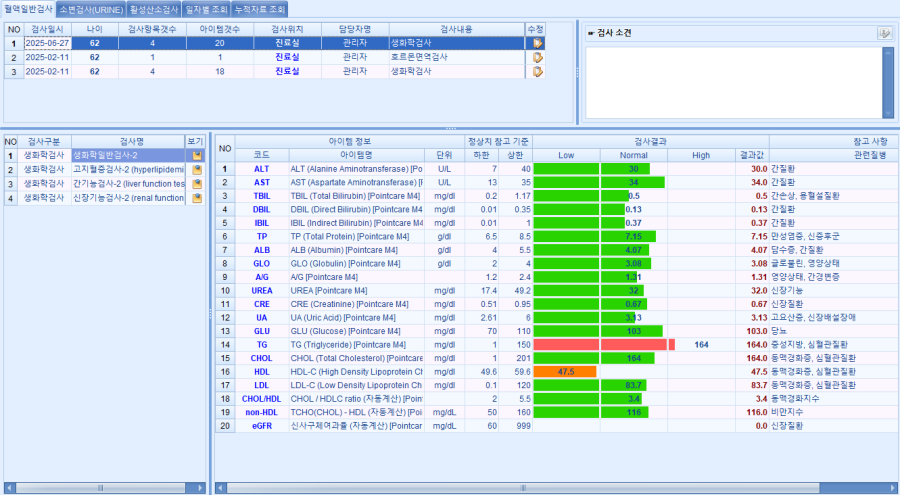Click the view icon for 신장기능검사-2 renal function
900x495 pixels.
click(x=197, y=198)
